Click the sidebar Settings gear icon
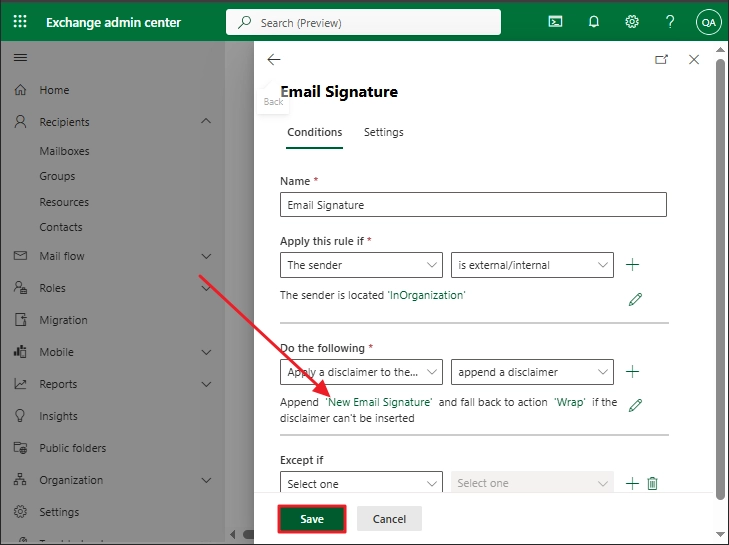Viewport: 729px width, 545px height. pyautogui.click(x=20, y=512)
